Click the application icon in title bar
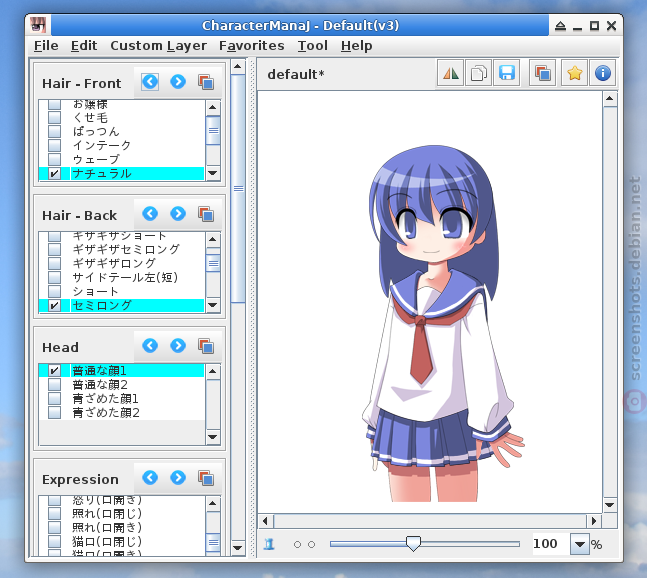 tap(38, 26)
